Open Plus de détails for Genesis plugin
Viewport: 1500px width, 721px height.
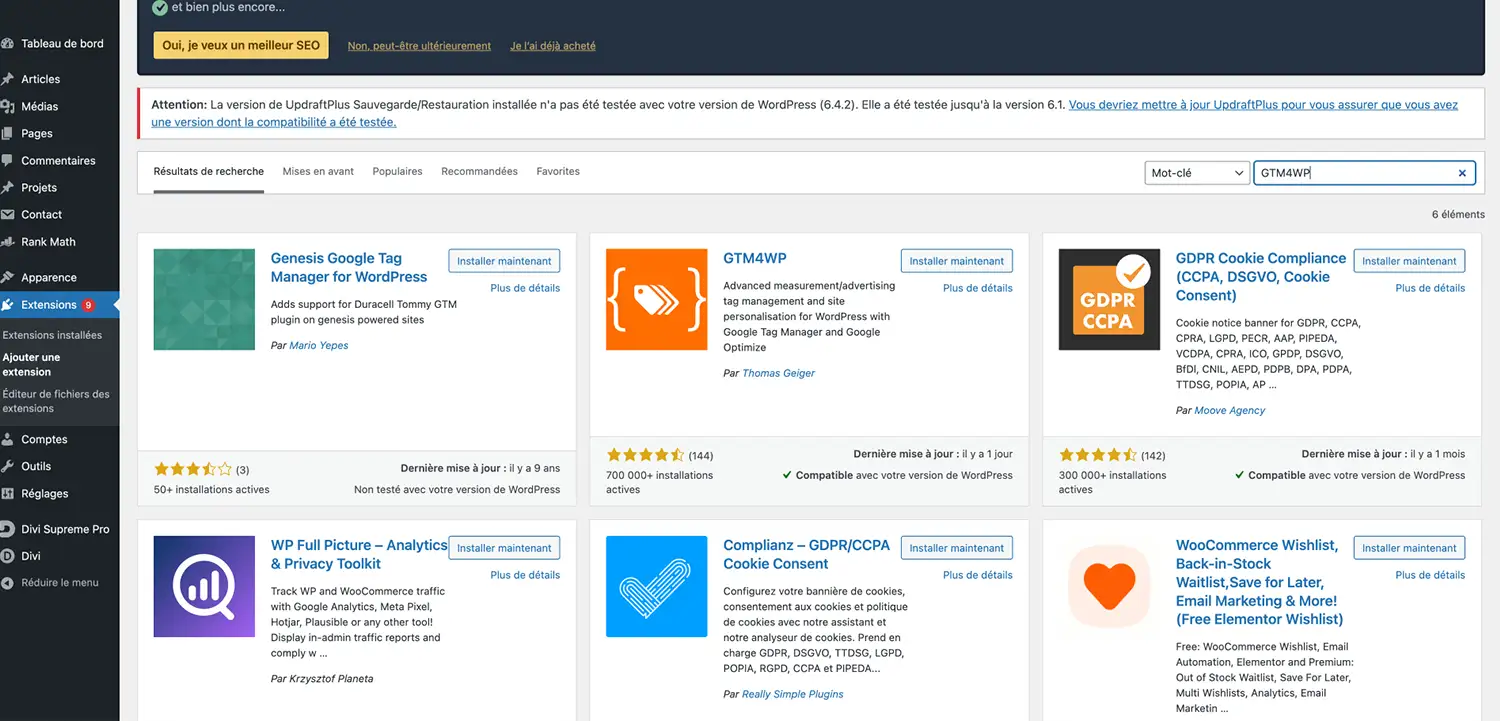525,288
